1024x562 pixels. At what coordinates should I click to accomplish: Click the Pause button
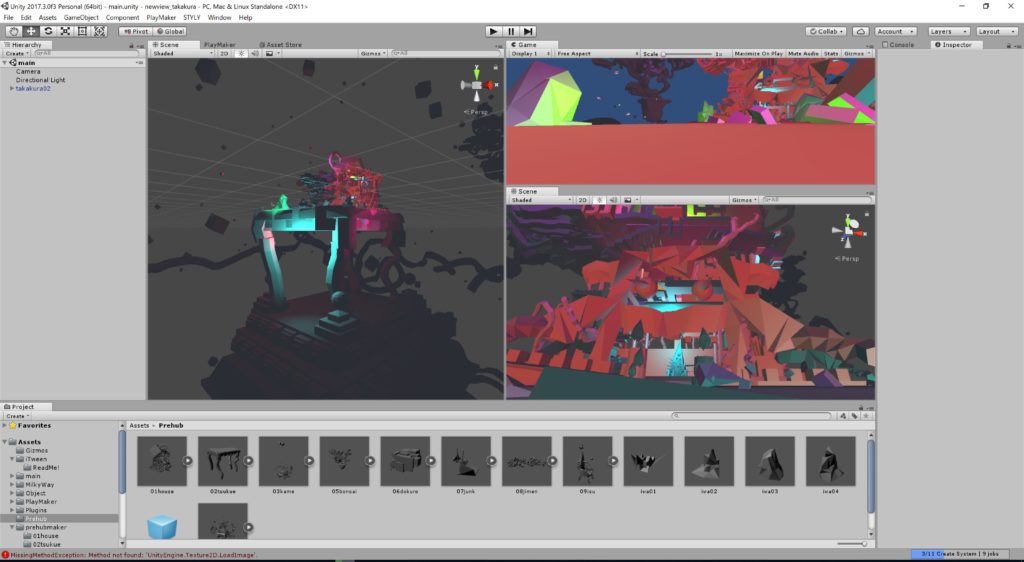pos(511,31)
